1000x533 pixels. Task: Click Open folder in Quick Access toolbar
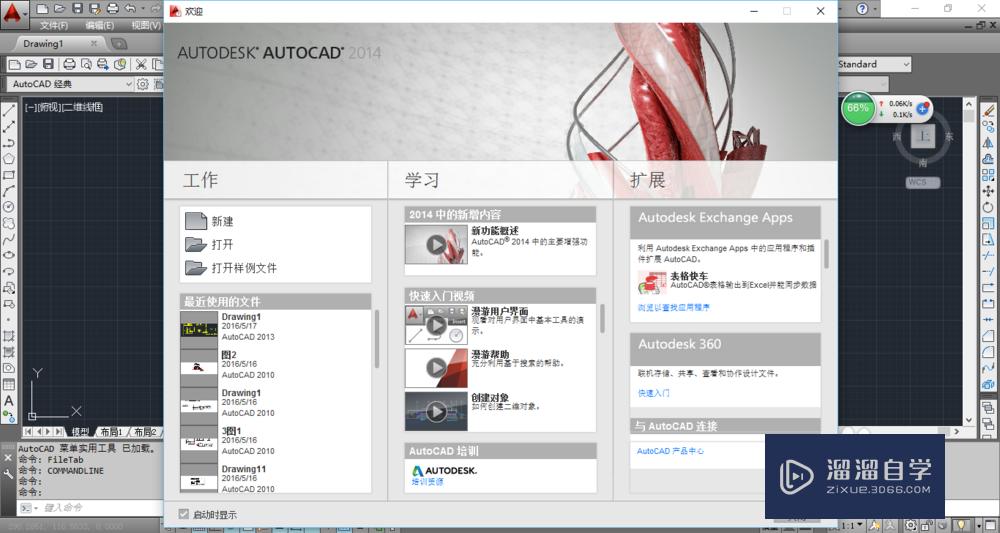click(59, 8)
